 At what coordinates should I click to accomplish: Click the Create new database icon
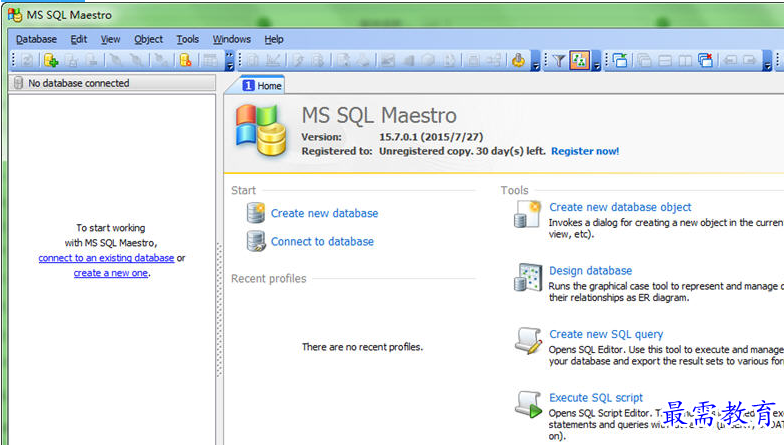(x=256, y=213)
